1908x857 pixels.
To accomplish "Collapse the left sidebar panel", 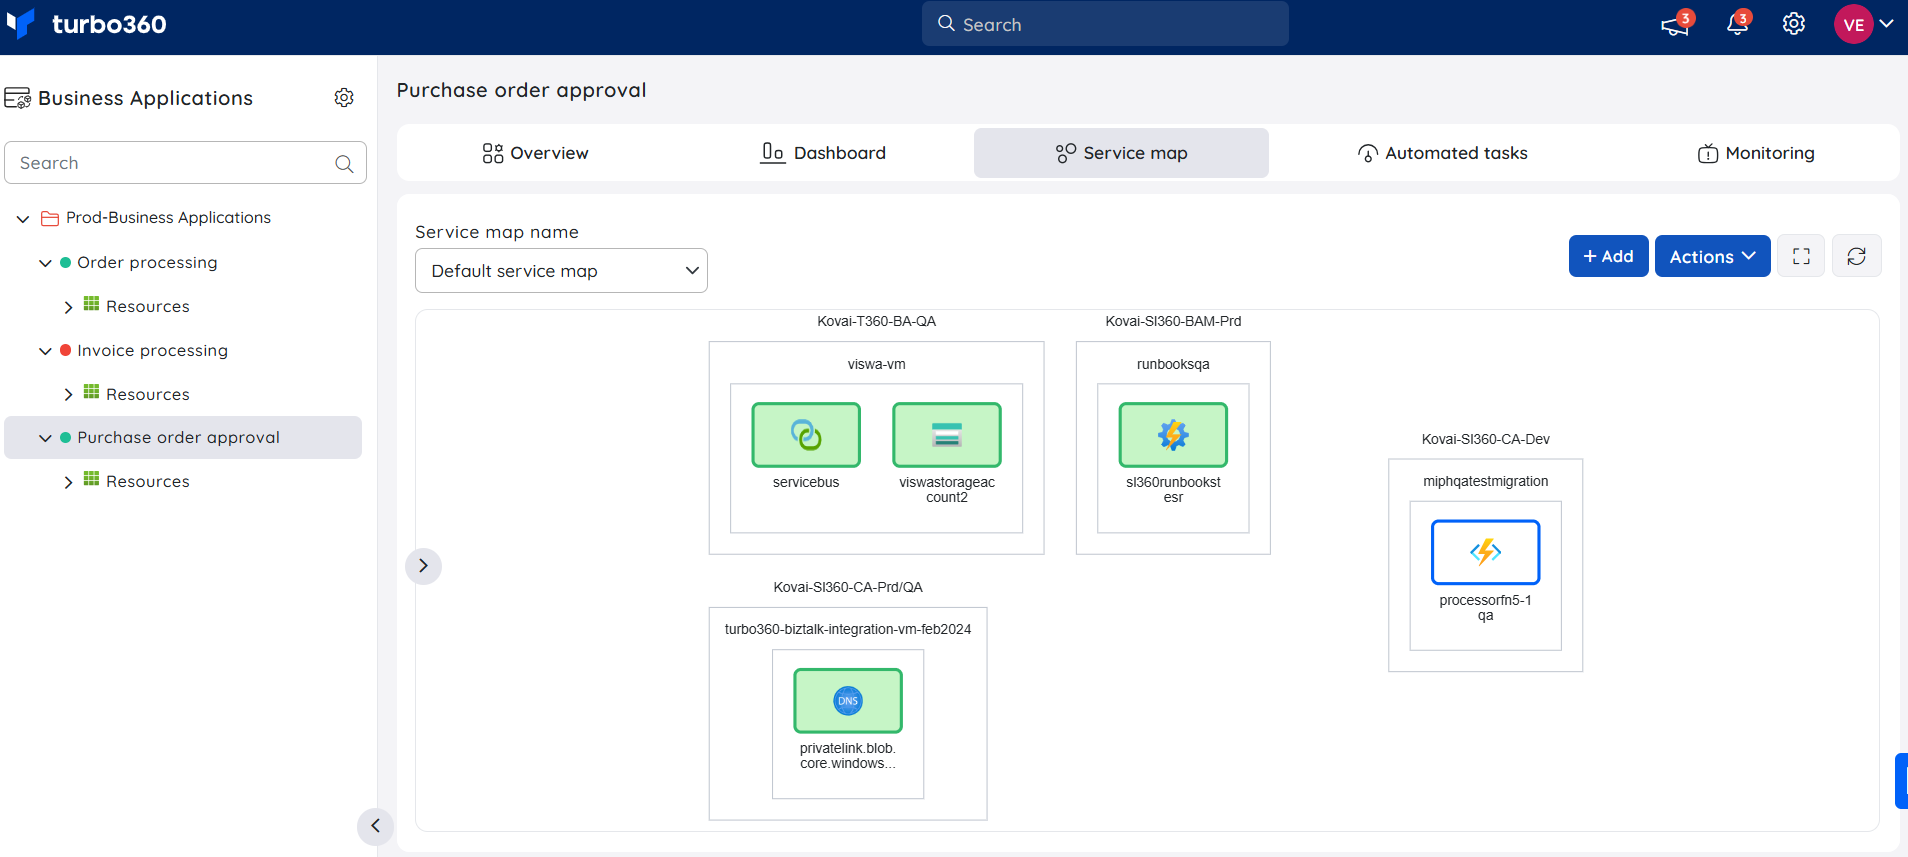I will pyautogui.click(x=375, y=826).
